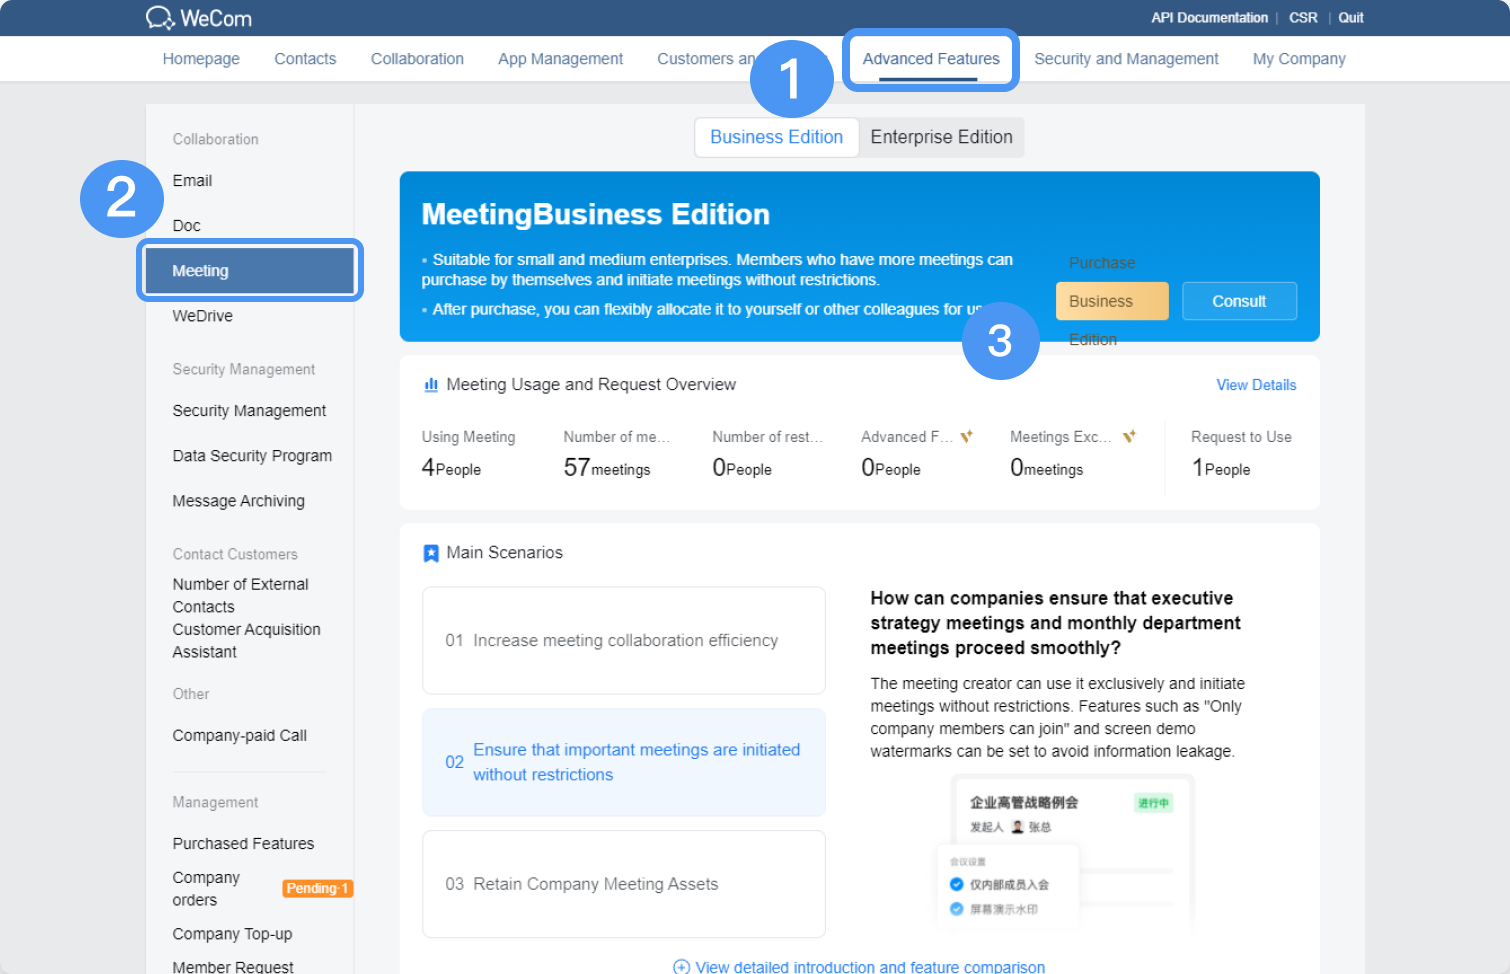Select WeDrive in the sidebar
Image resolution: width=1510 pixels, height=974 pixels.
point(202,316)
